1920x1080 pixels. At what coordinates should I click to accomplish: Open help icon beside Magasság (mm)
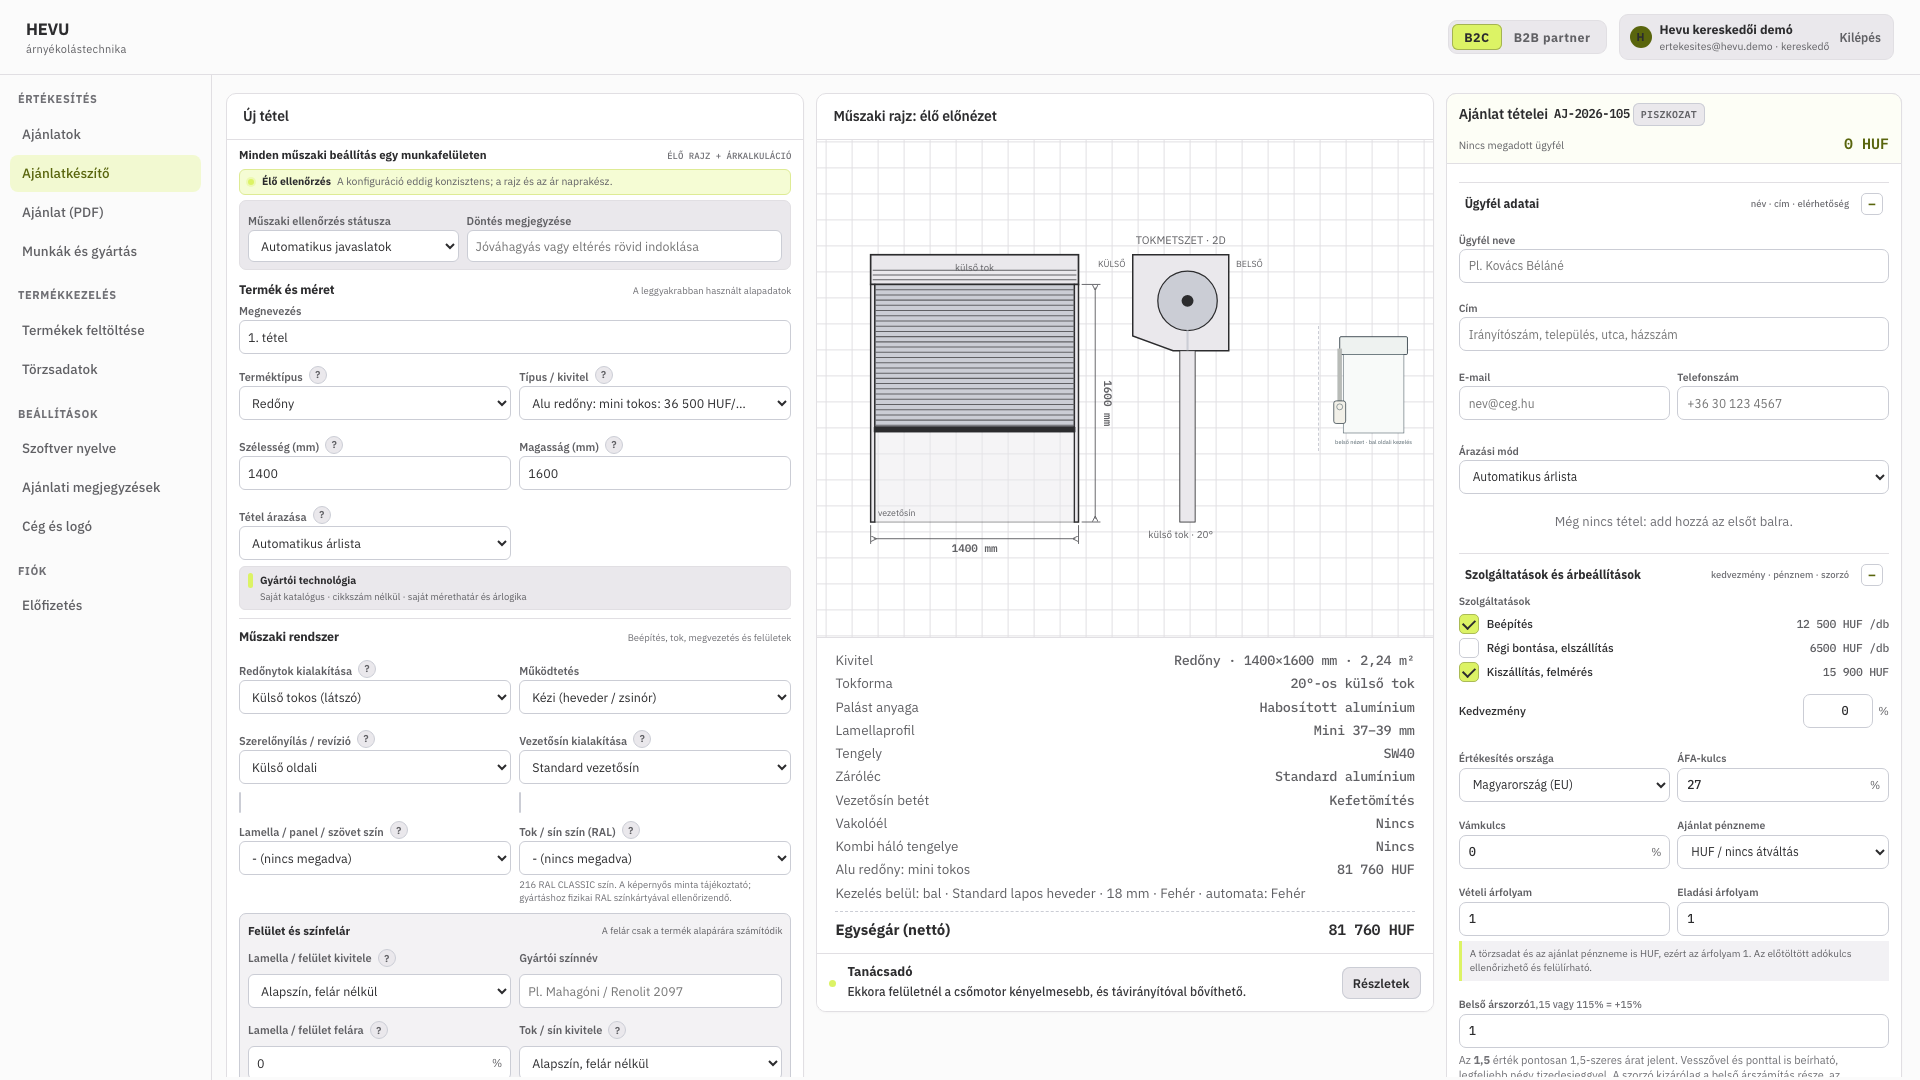614,445
